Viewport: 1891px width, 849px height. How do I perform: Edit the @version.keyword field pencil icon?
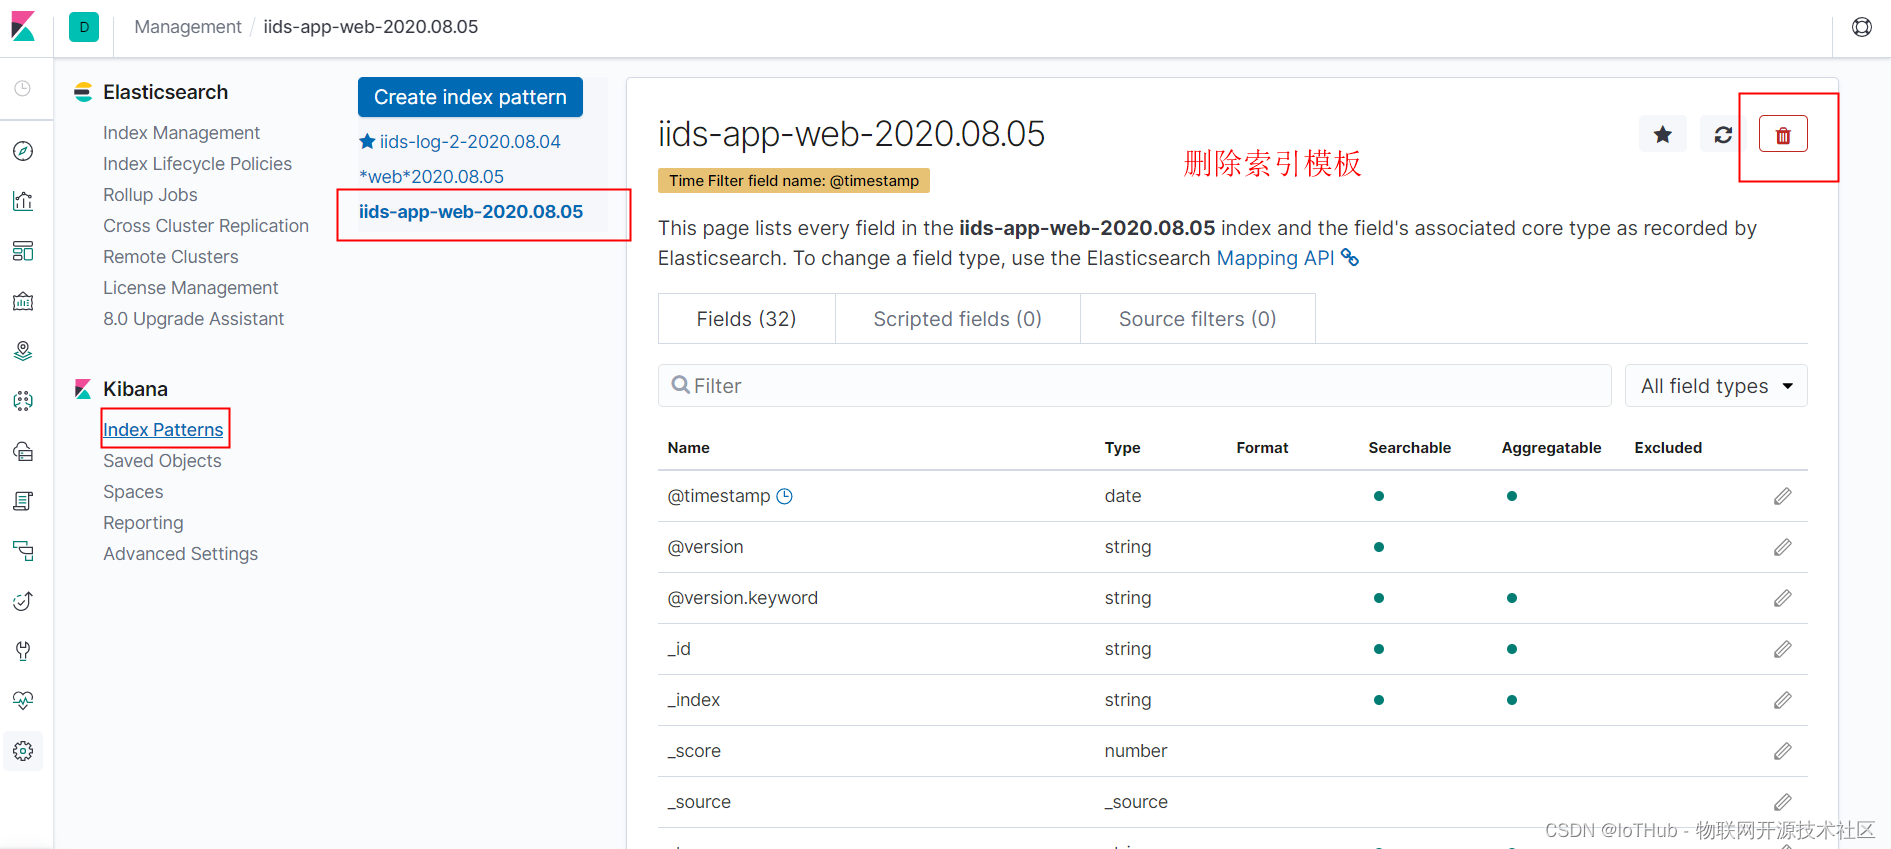[1782, 598]
